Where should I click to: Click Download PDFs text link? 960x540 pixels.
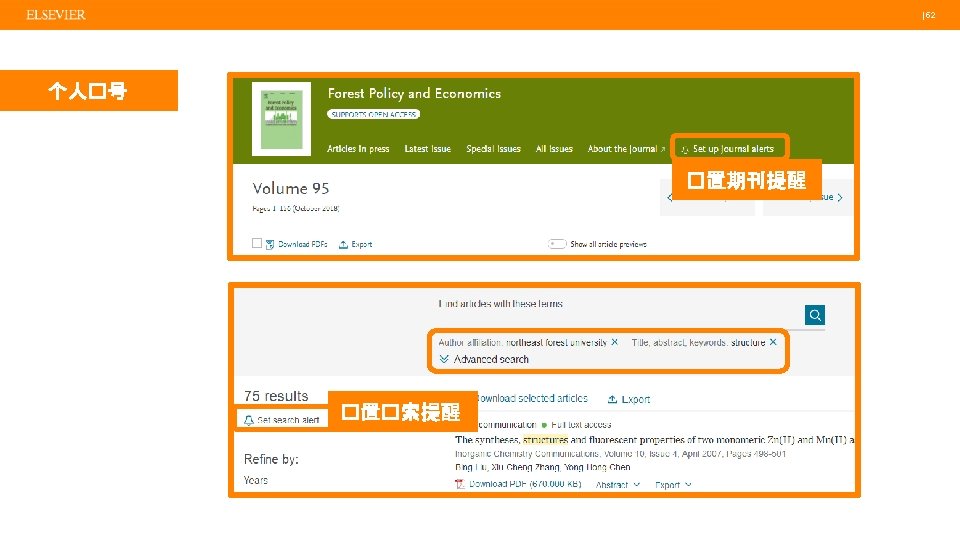[302, 244]
